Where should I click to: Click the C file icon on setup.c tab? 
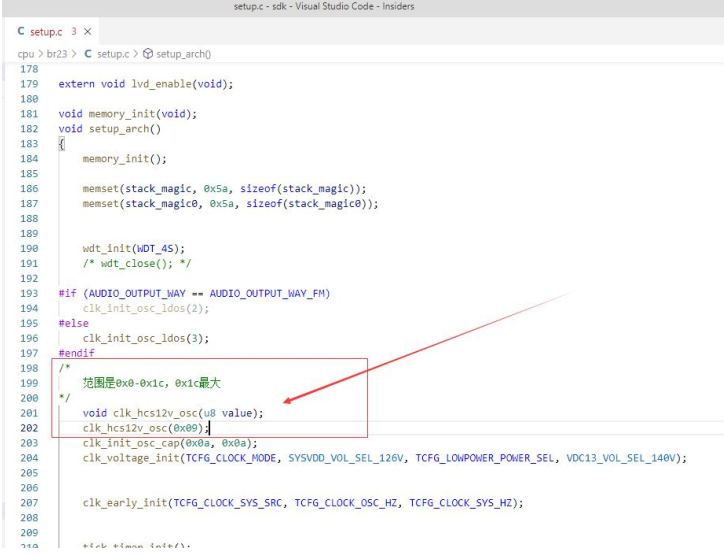(21, 31)
